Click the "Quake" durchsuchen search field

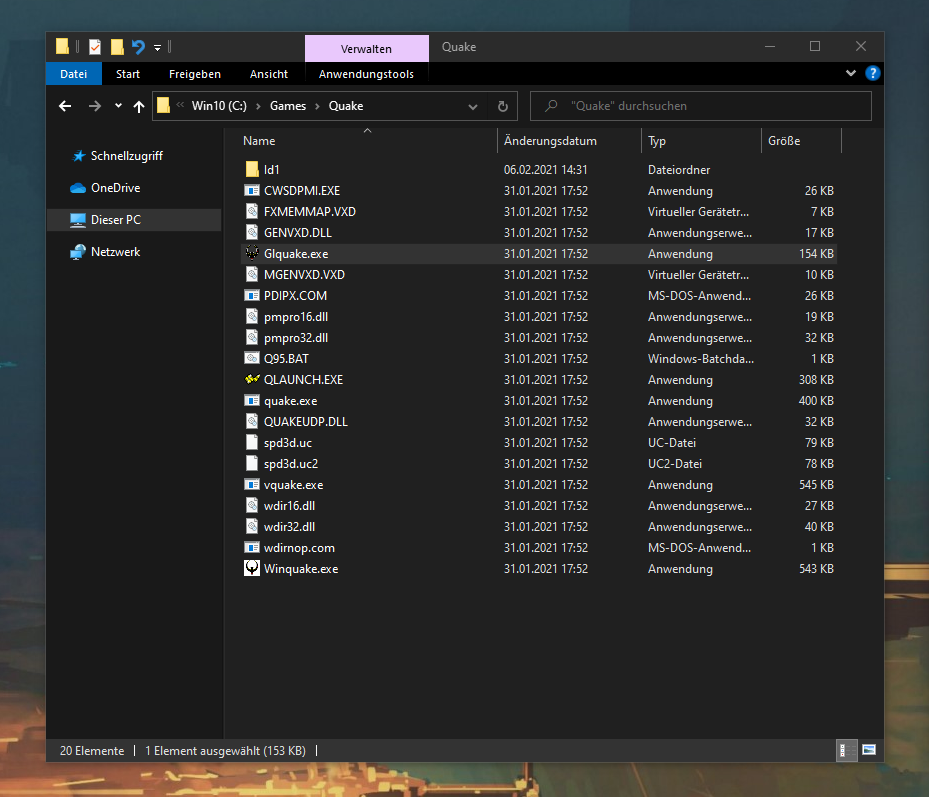pos(700,106)
